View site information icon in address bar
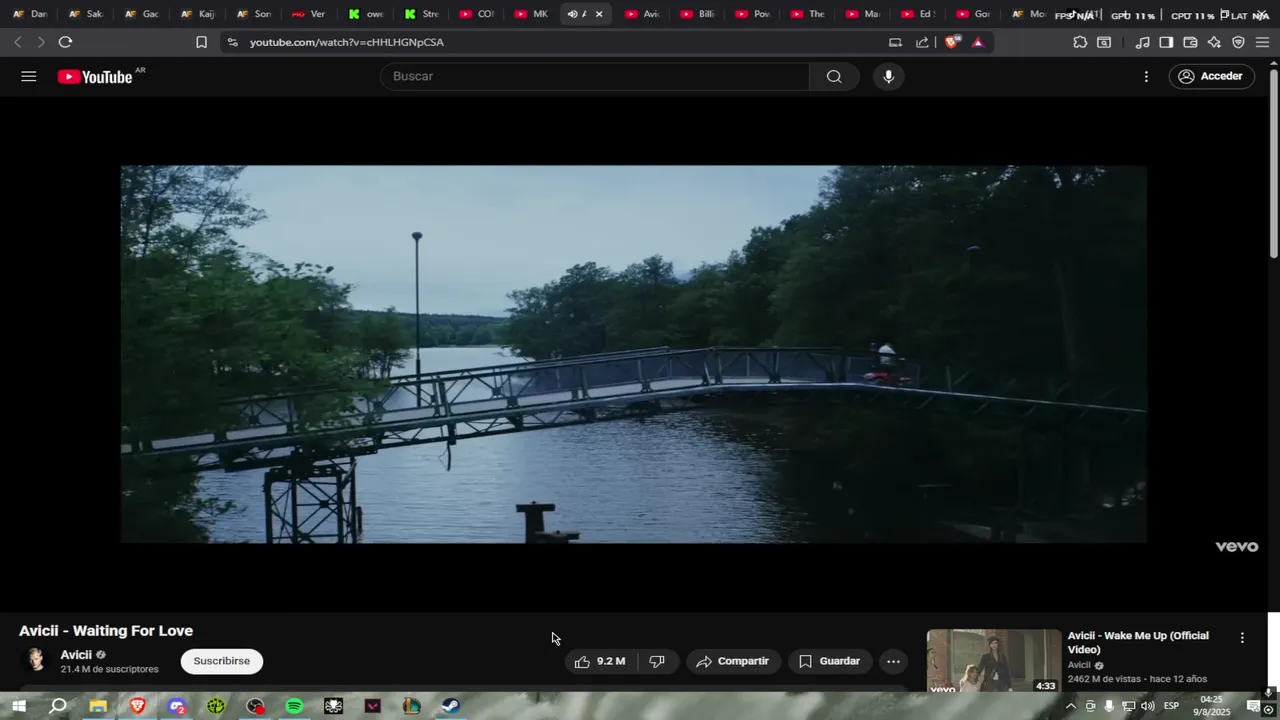The image size is (1280, 720). click(x=233, y=42)
